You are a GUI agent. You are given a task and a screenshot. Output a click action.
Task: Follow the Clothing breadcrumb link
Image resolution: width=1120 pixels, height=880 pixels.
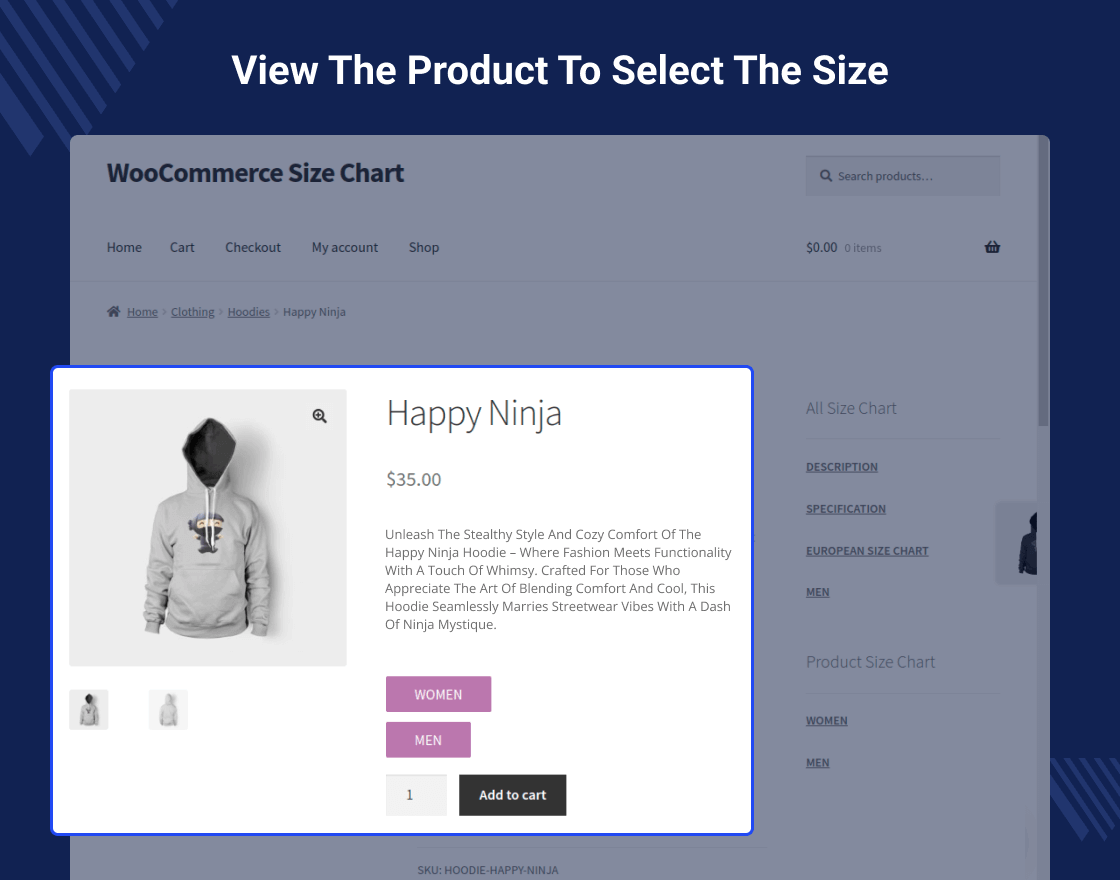point(192,312)
